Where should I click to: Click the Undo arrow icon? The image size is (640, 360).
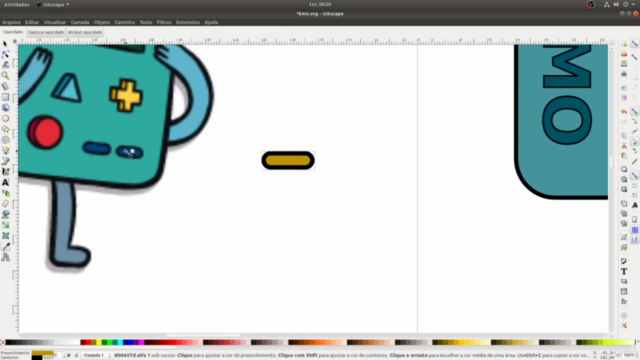point(624,111)
